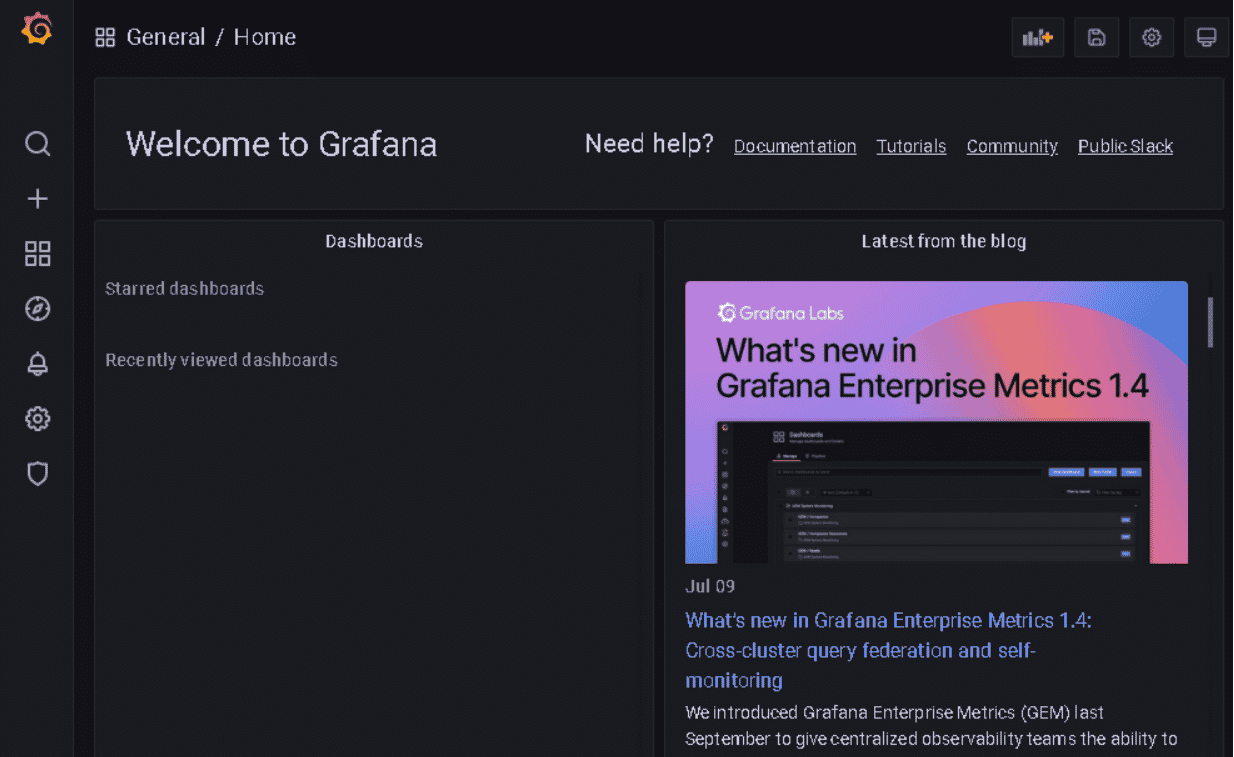The image size is (1234, 757).
Task: Click the dashboard grid icon beside General
Action: [105, 38]
